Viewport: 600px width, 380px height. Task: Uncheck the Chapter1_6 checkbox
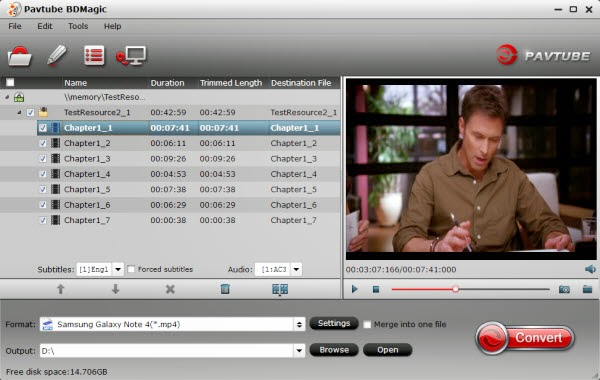click(43, 205)
